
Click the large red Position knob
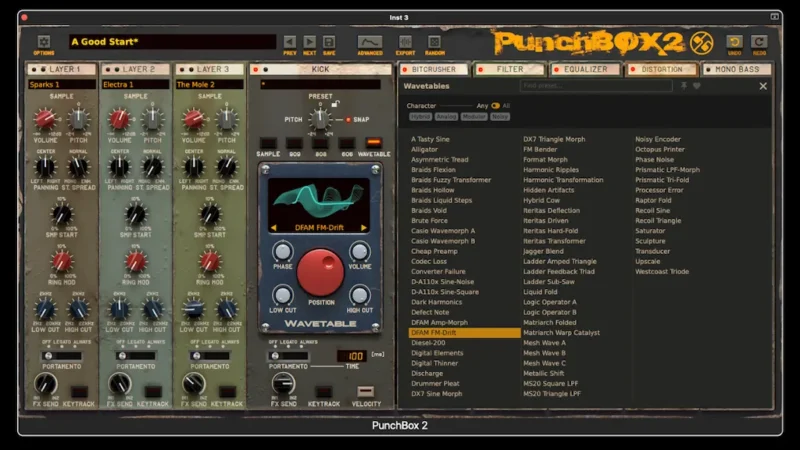(x=320, y=272)
